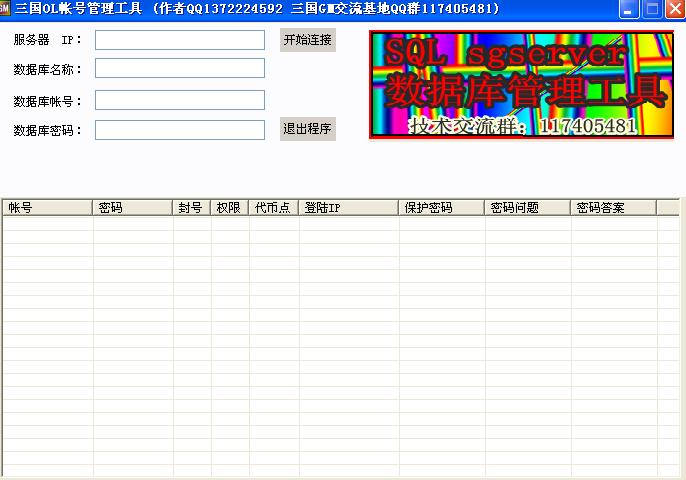This screenshot has width=686, height=480.
Task: Focus the 服务器 IP input field
Action: tap(180, 40)
